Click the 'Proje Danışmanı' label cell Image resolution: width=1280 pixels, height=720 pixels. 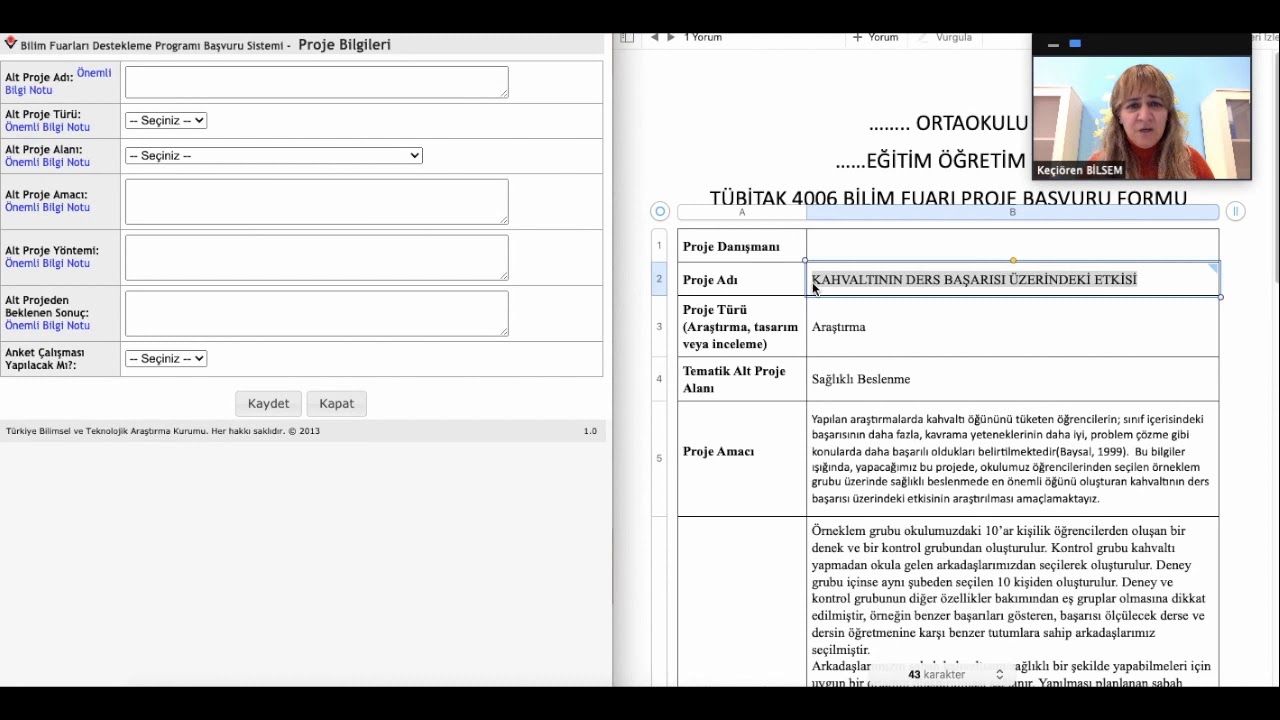click(742, 246)
